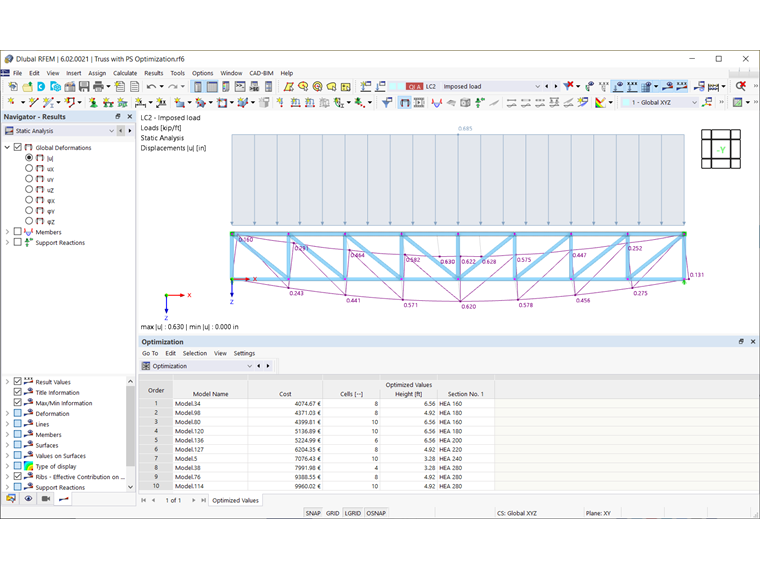The image size is (760, 570).
Task: Select the uy deformation radio button
Action: [x=29, y=179]
